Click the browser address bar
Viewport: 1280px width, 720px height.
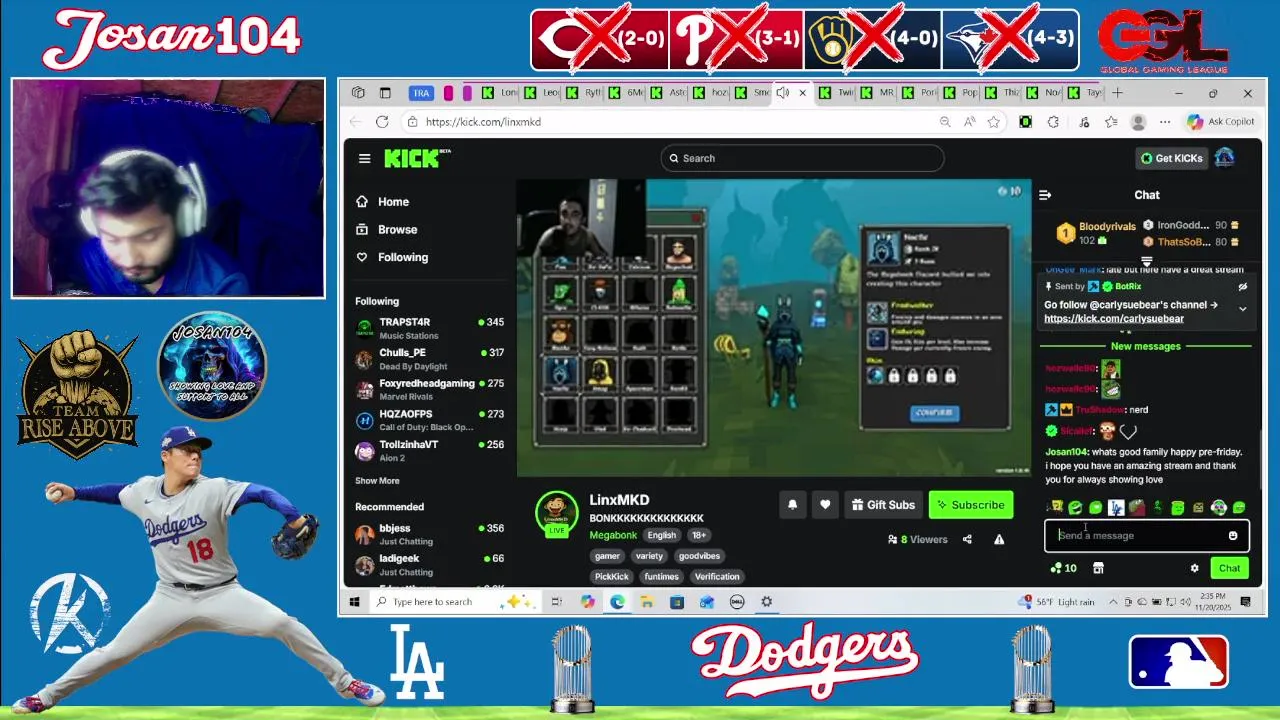(x=670, y=122)
